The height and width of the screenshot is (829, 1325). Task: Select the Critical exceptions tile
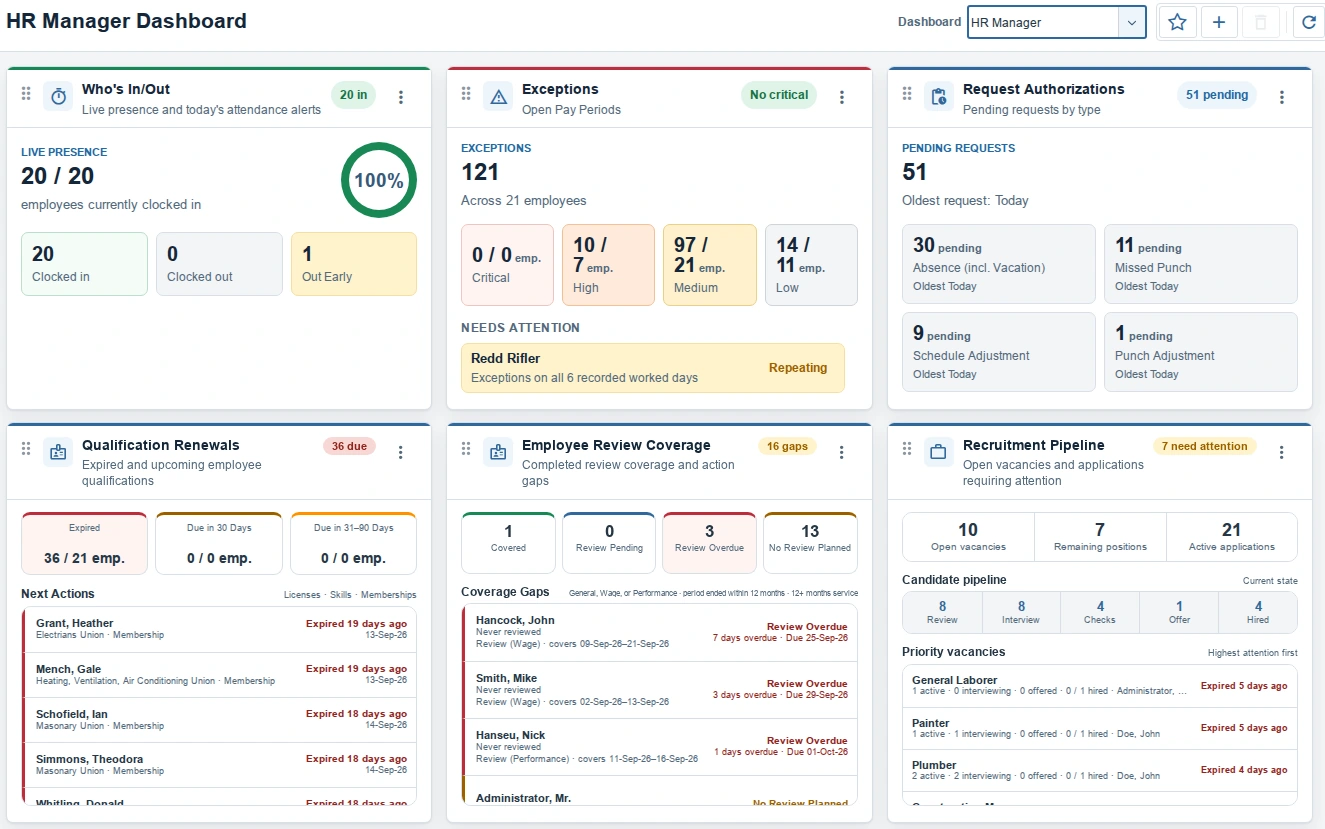507,265
